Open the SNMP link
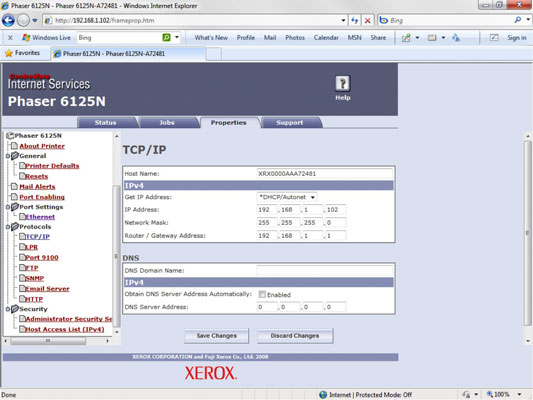Image resolution: width=533 pixels, height=400 pixels. click(x=35, y=278)
